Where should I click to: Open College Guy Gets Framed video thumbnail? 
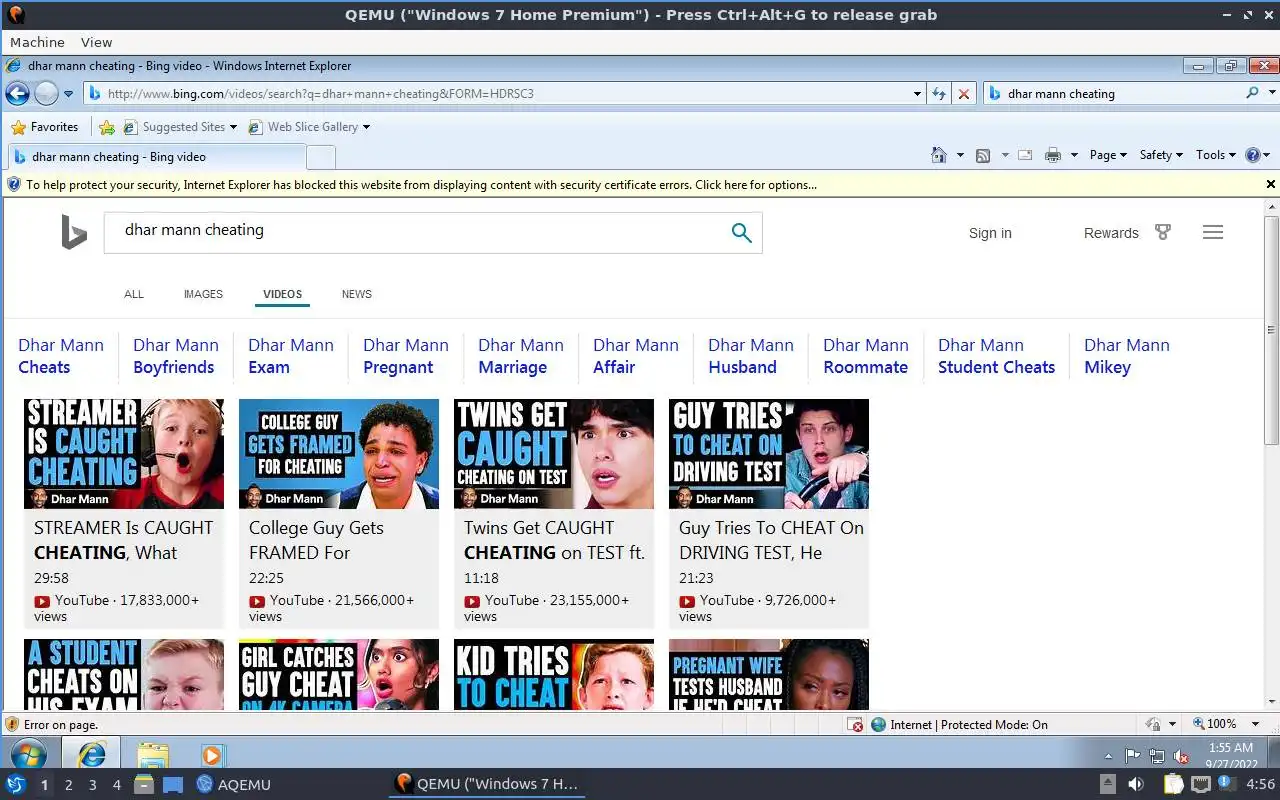339,454
